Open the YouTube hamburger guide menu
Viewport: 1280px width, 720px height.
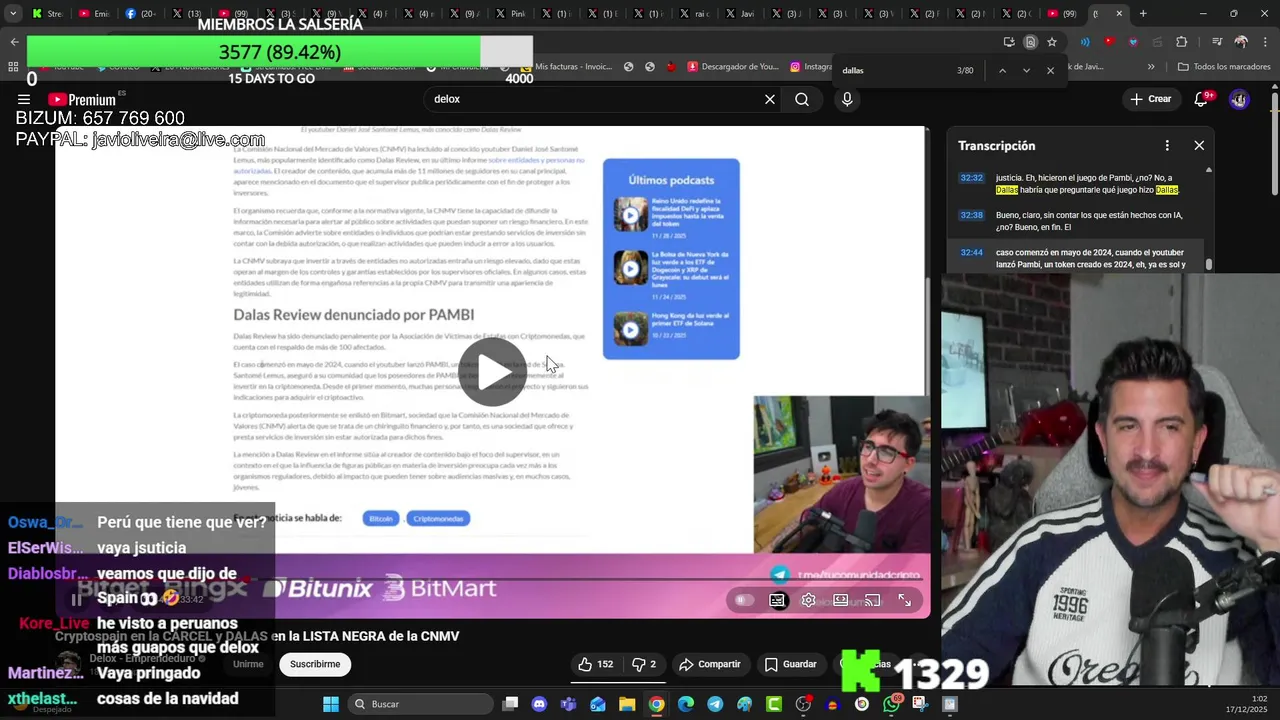pos(23,99)
